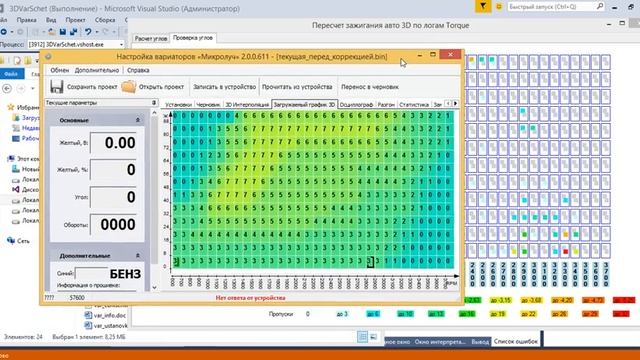Click the Открыть проект label
Screen dimensions: 640x360
[161, 87]
